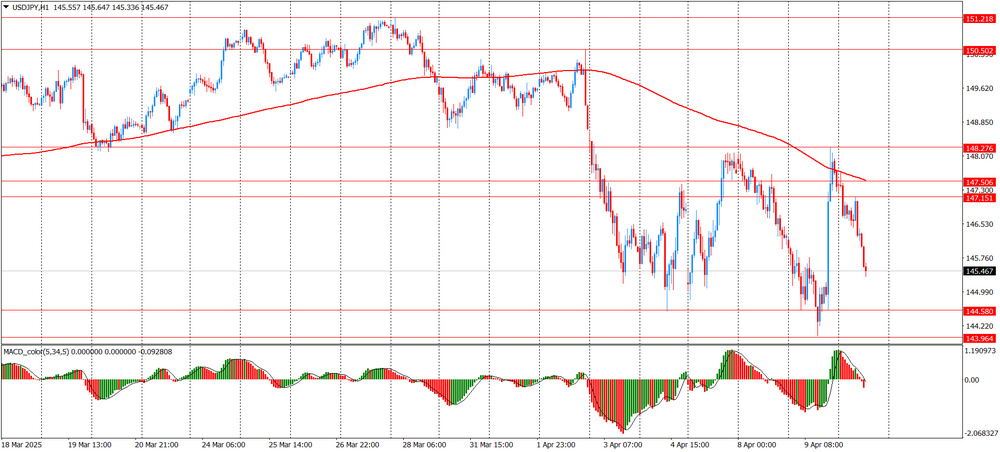Viewport: 1000px width, 452px height.
Task: Select the 147.151 red price level tag
Action: point(978,198)
